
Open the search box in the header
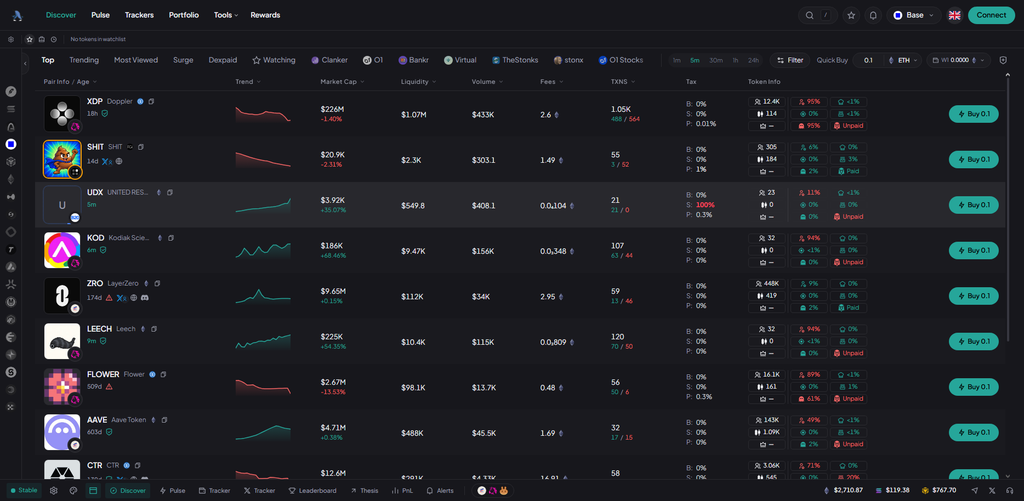click(818, 15)
